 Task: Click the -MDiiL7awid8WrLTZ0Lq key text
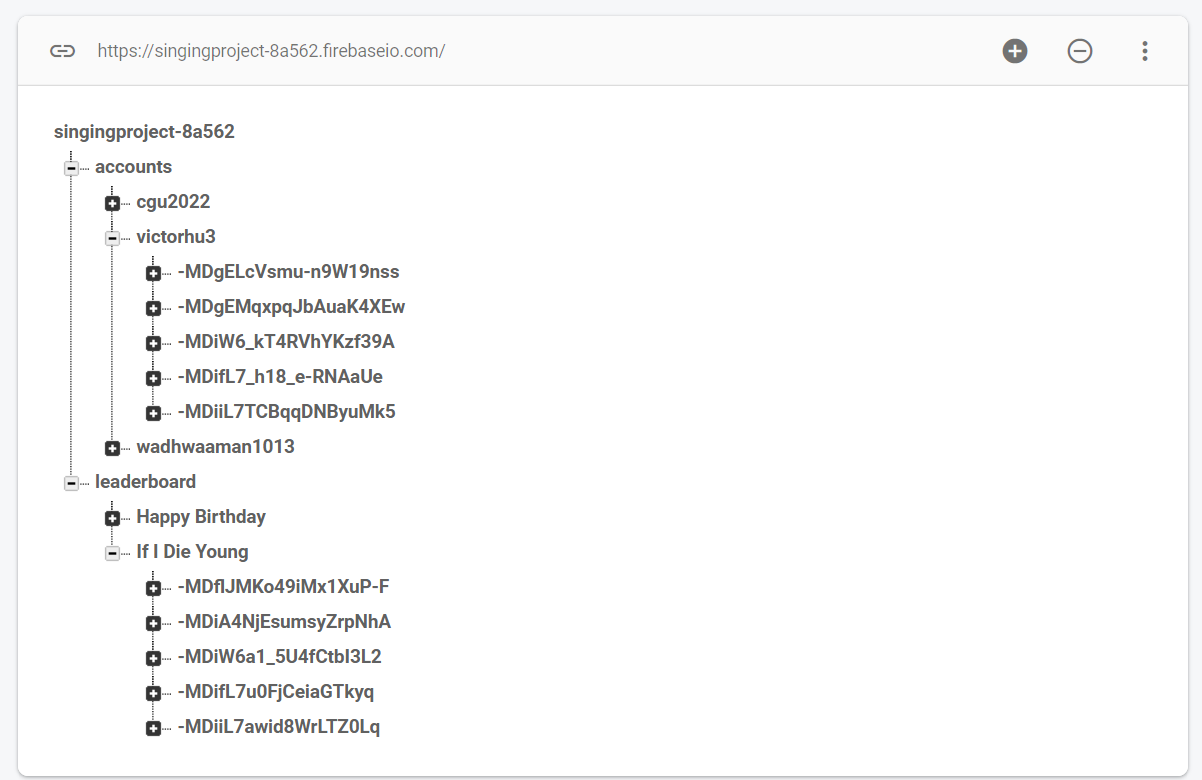pyautogui.click(x=279, y=727)
